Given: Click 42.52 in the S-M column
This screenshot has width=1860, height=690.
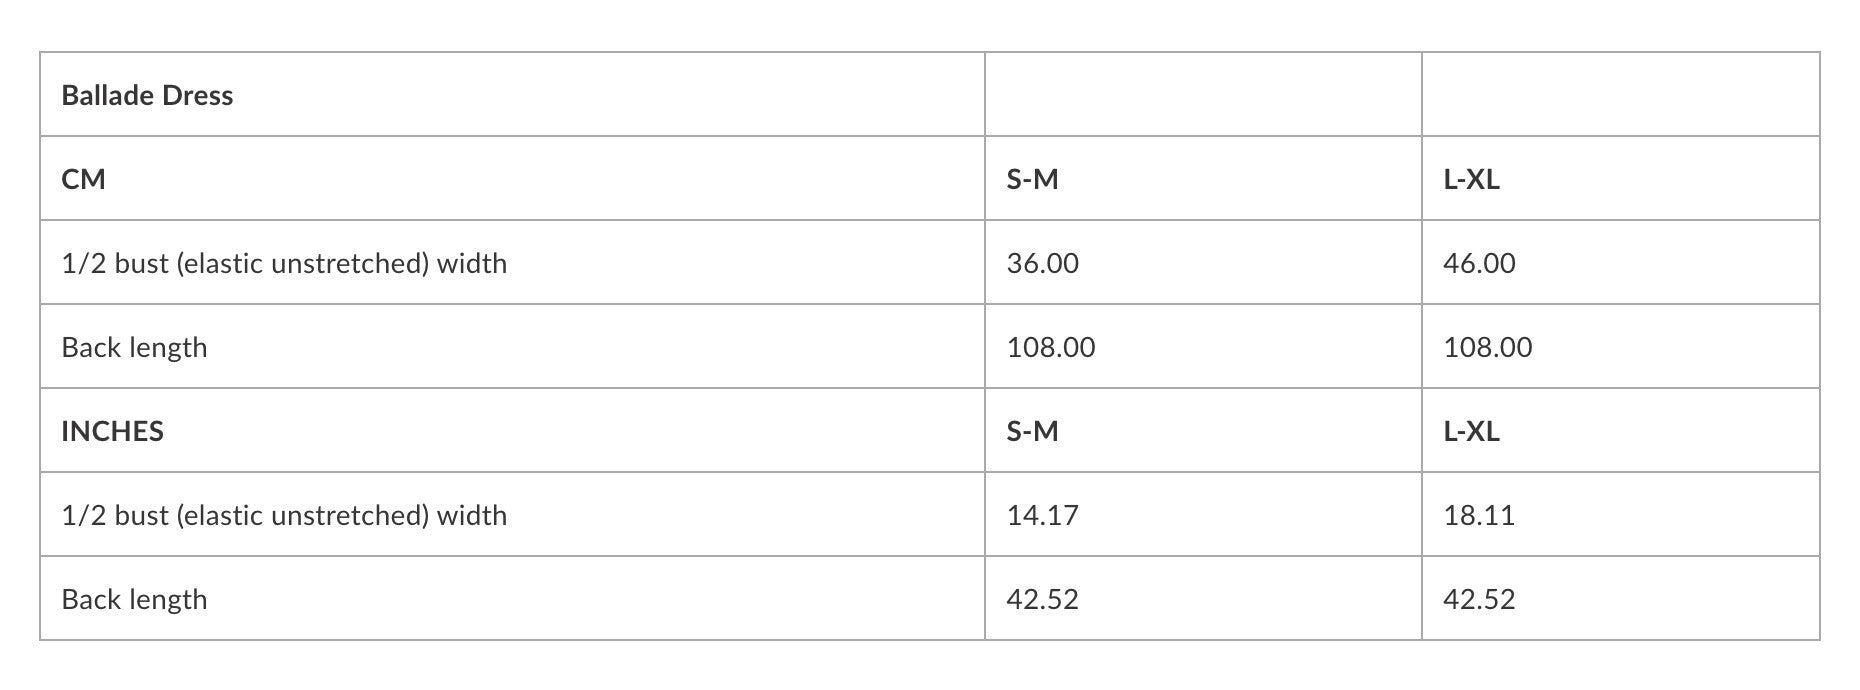Looking at the screenshot, I should click(x=1043, y=599).
